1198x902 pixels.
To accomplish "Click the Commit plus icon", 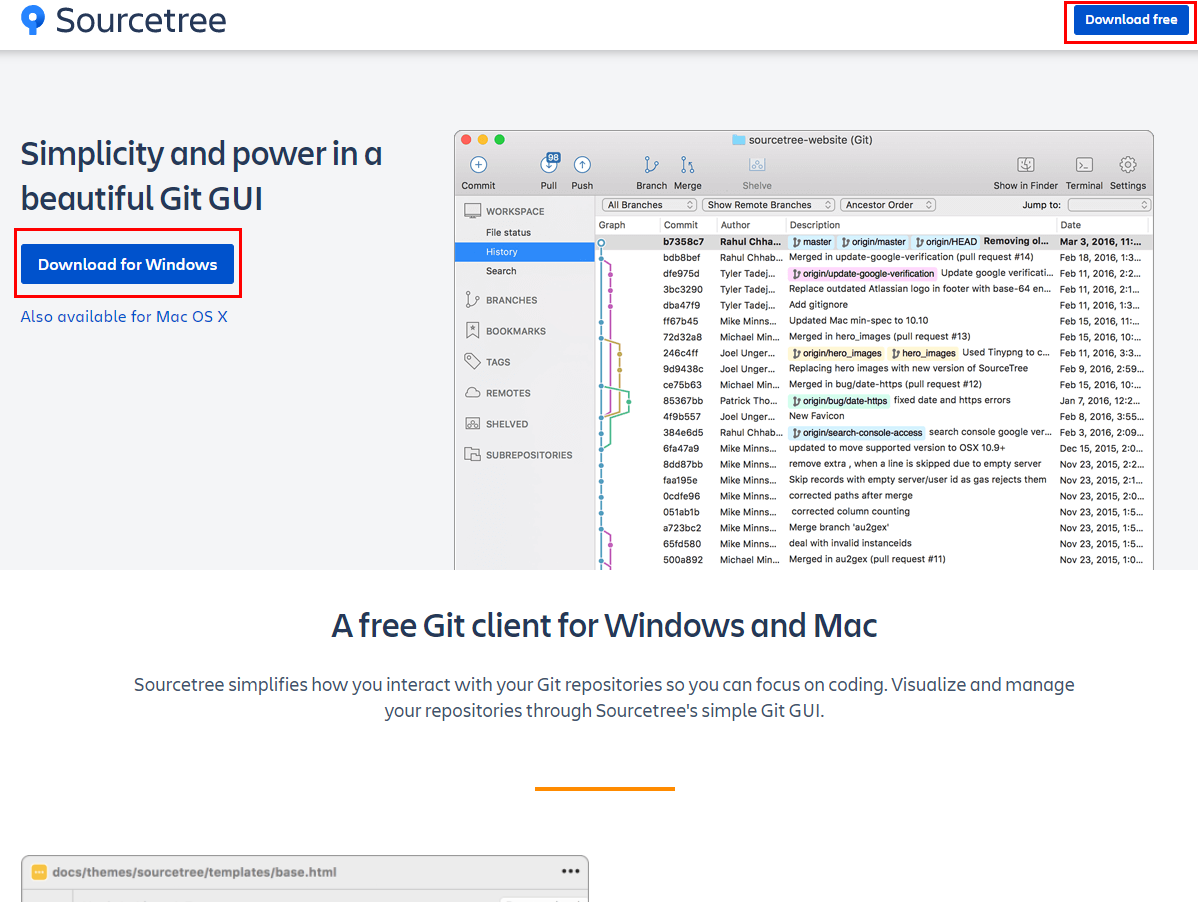I will (478, 164).
